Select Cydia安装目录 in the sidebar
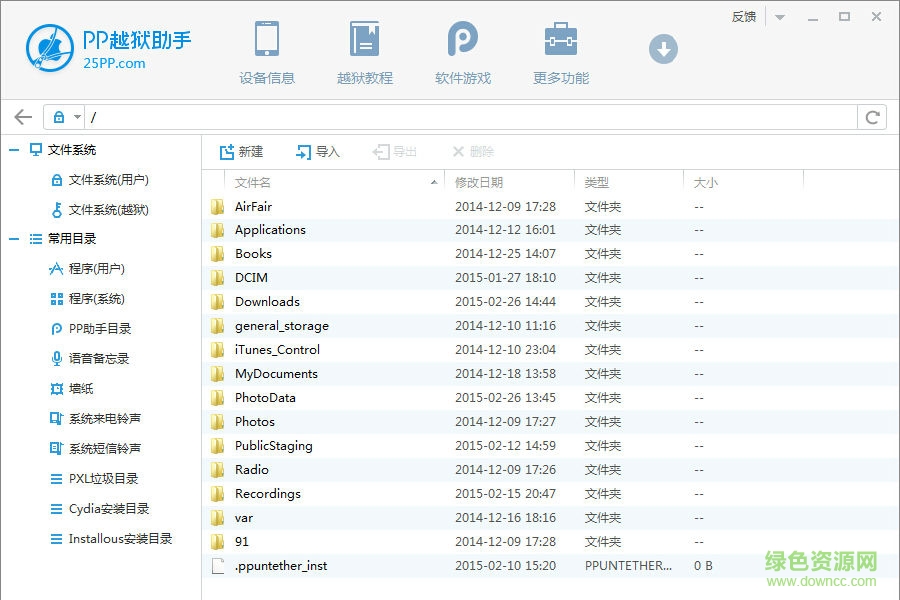Image resolution: width=900 pixels, height=600 pixels. 109,509
